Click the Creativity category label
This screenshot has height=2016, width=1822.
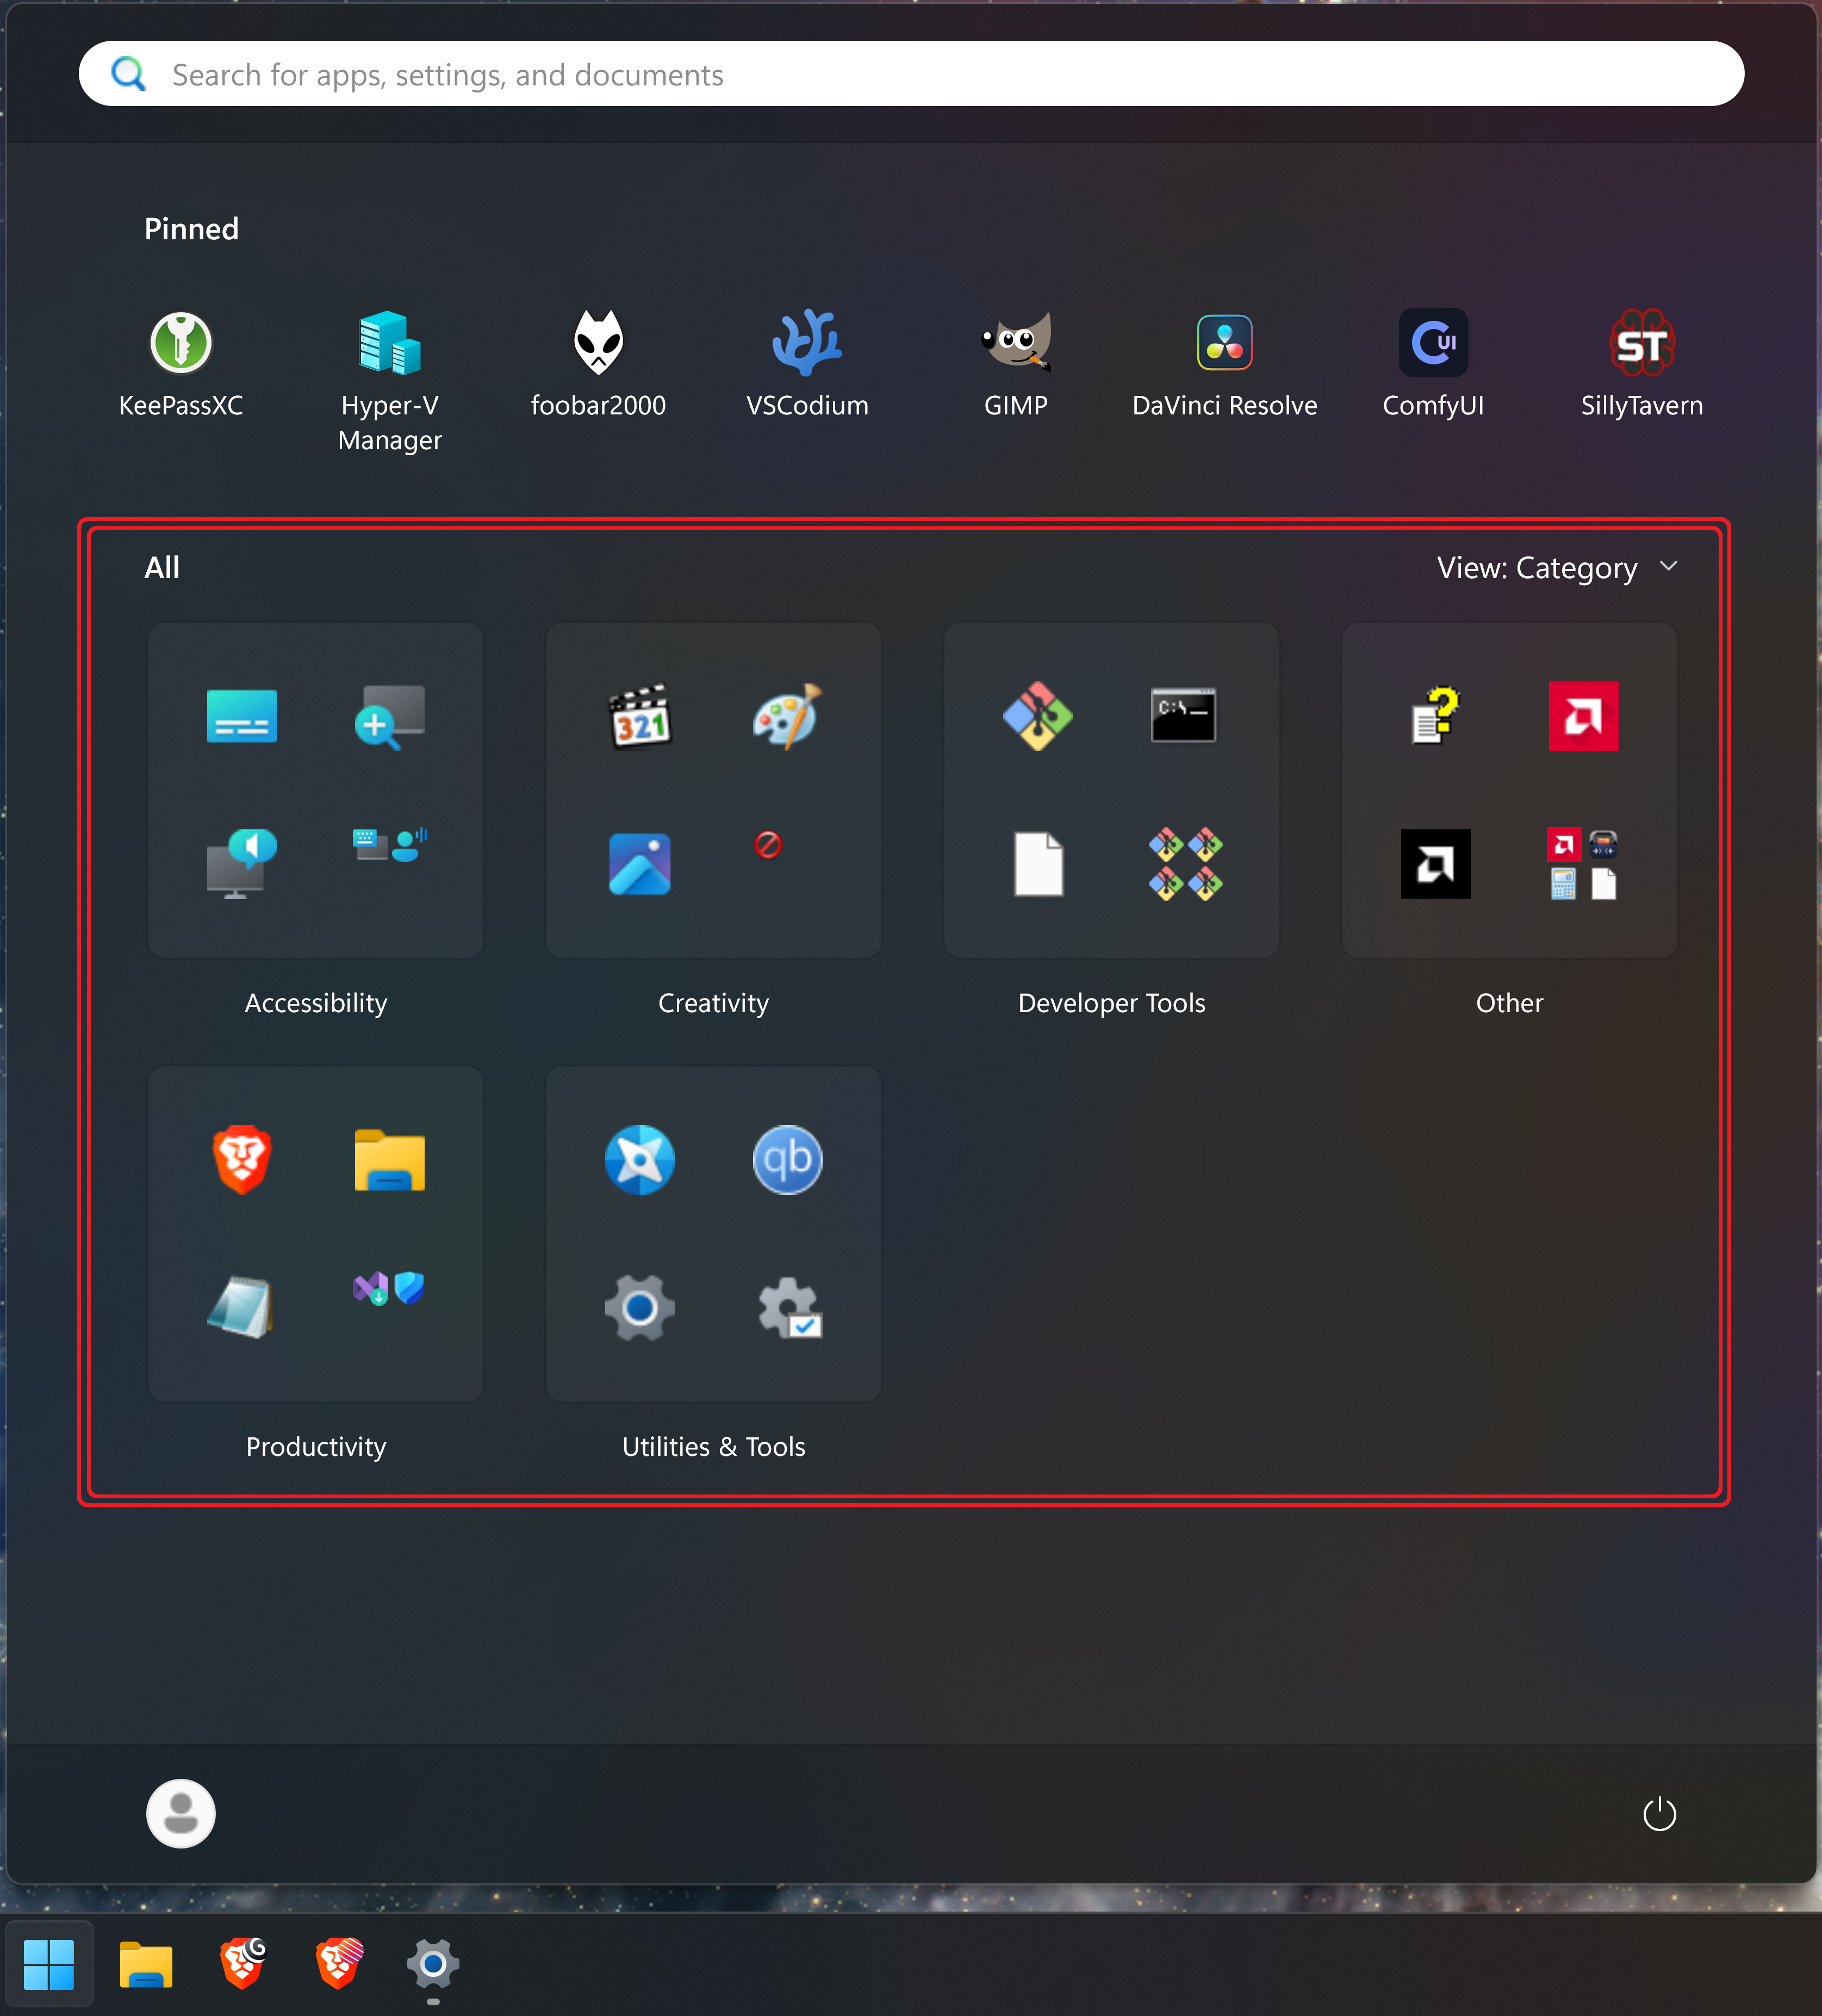(x=714, y=1003)
